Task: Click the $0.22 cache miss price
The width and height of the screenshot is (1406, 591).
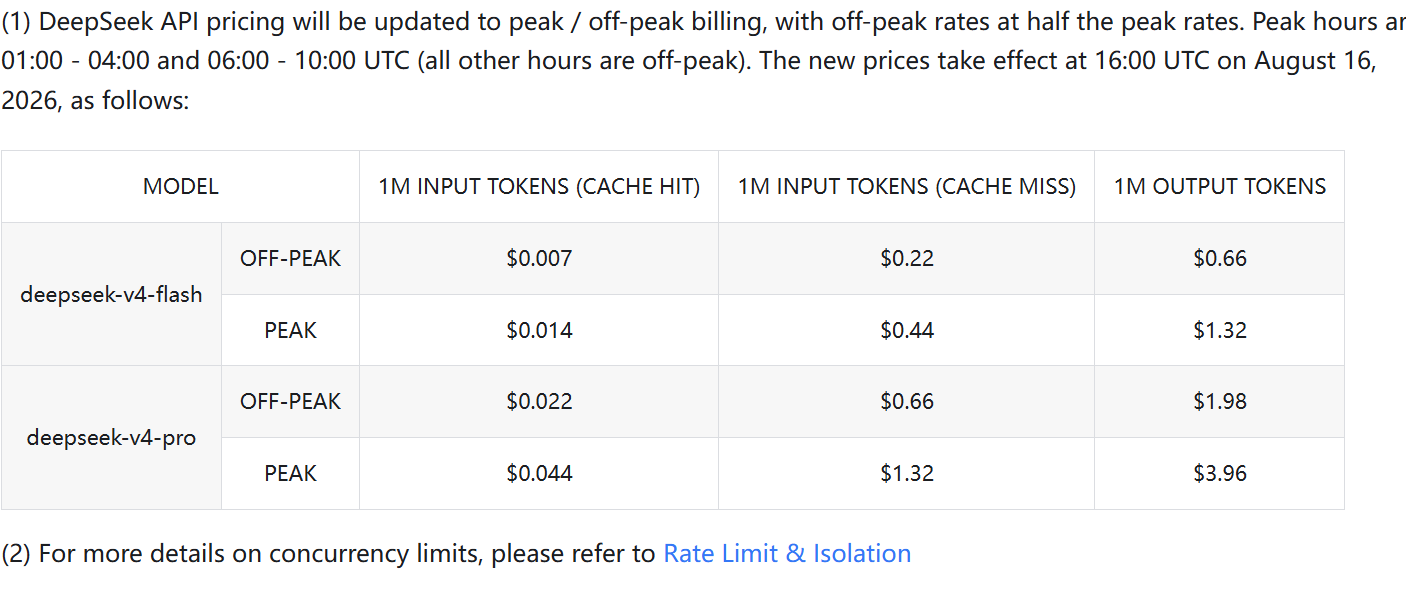Action: point(907,258)
